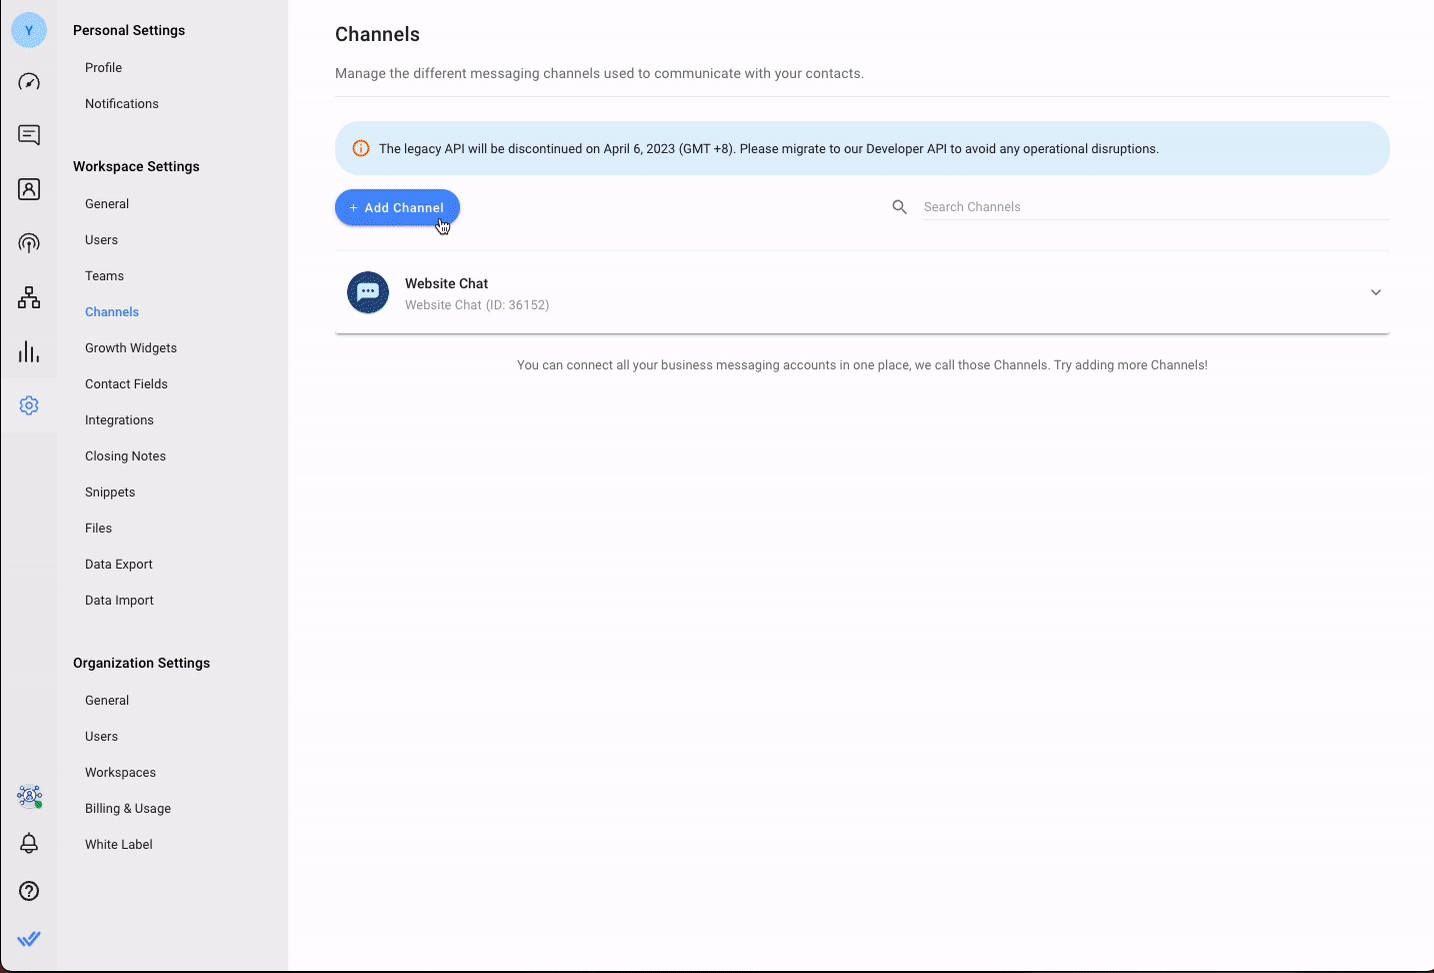Image resolution: width=1434 pixels, height=973 pixels.
Task: Open the dashboard speedometer icon
Action: (x=29, y=82)
